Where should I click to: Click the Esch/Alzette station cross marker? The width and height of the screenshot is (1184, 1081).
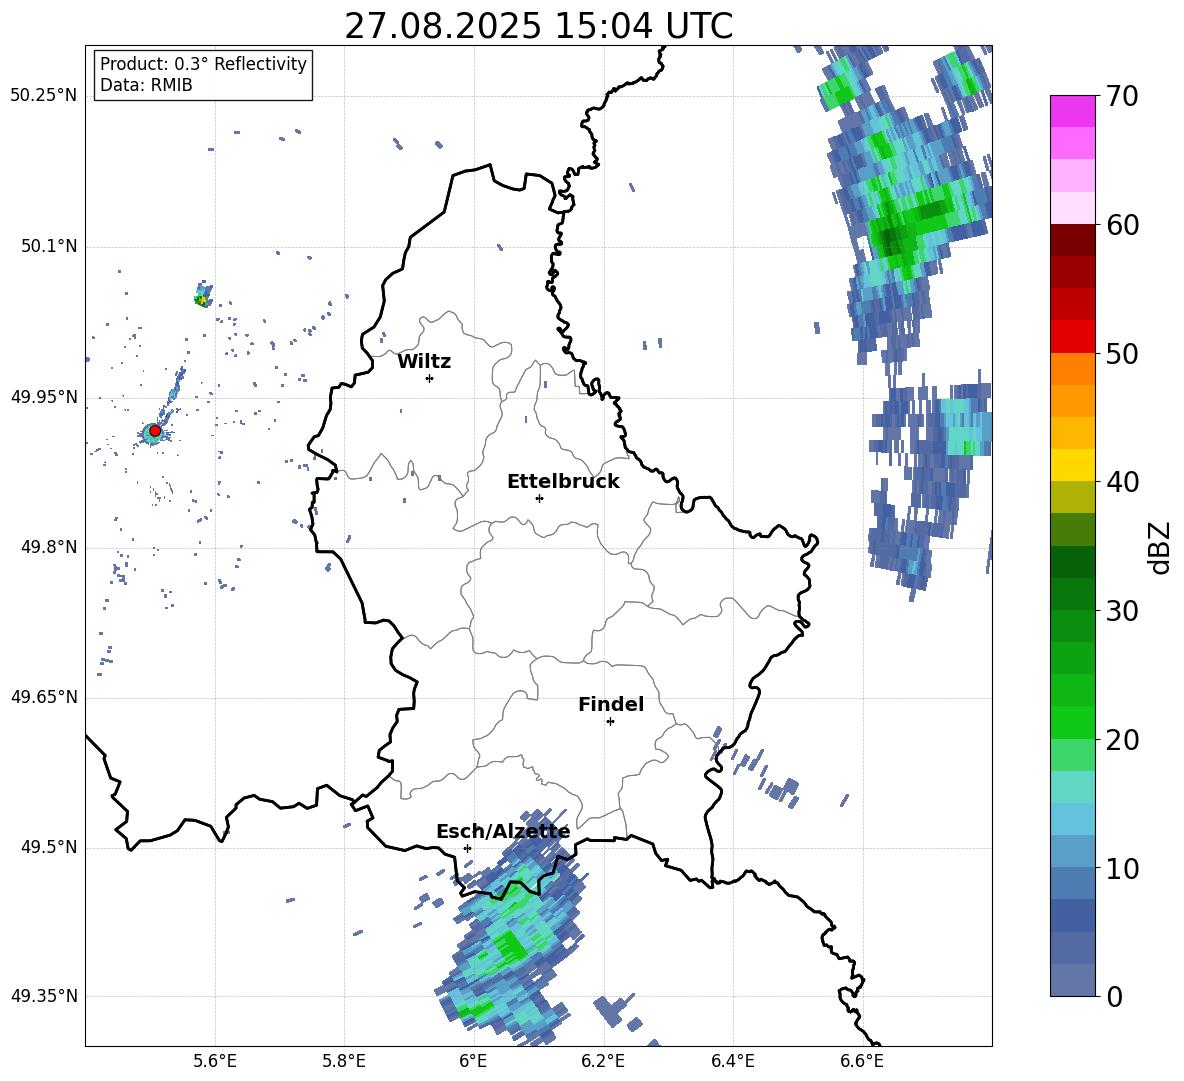pyautogui.click(x=467, y=848)
